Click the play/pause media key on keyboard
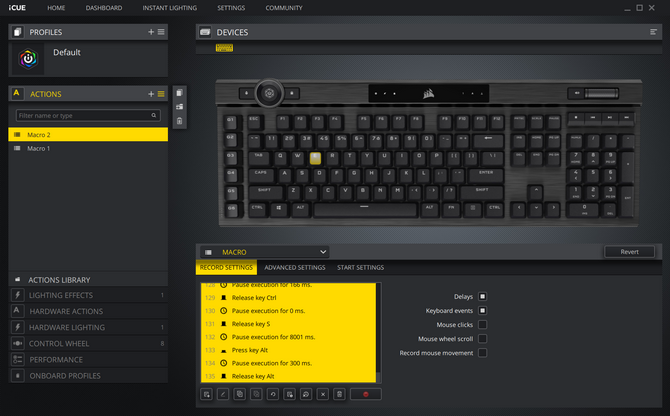 click(610, 117)
